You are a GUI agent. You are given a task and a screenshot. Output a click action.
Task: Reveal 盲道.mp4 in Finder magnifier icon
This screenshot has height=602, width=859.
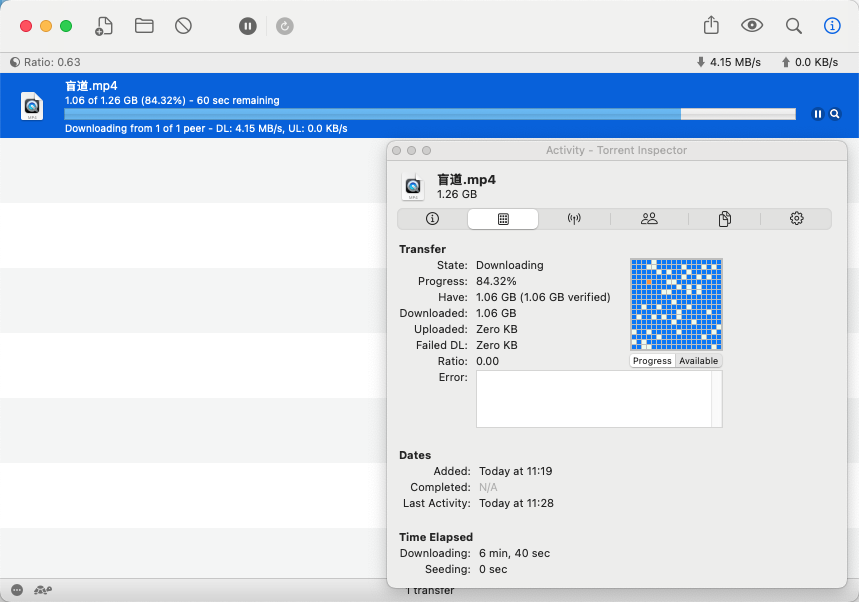click(x=835, y=114)
